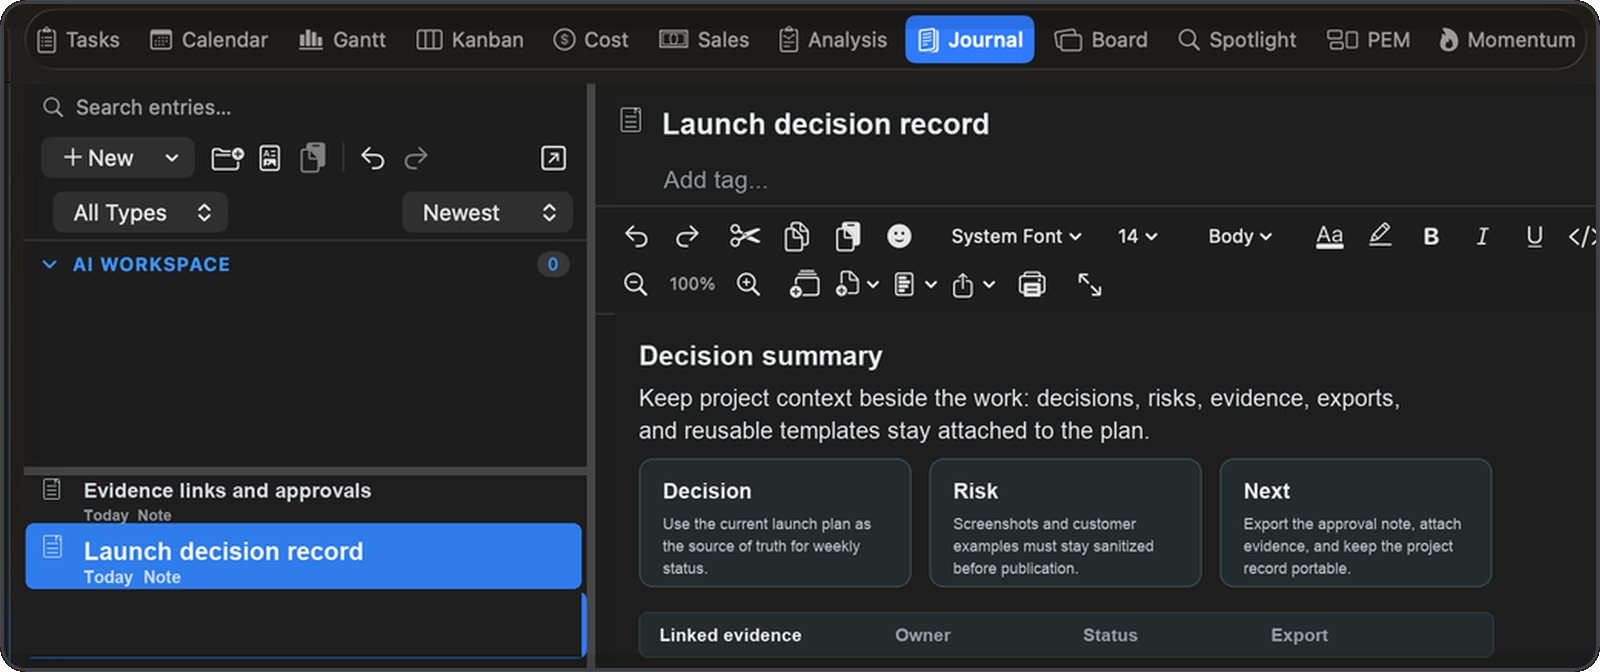Open entry in new window icon
Image resolution: width=1600 pixels, height=672 pixels.
coord(553,158)
